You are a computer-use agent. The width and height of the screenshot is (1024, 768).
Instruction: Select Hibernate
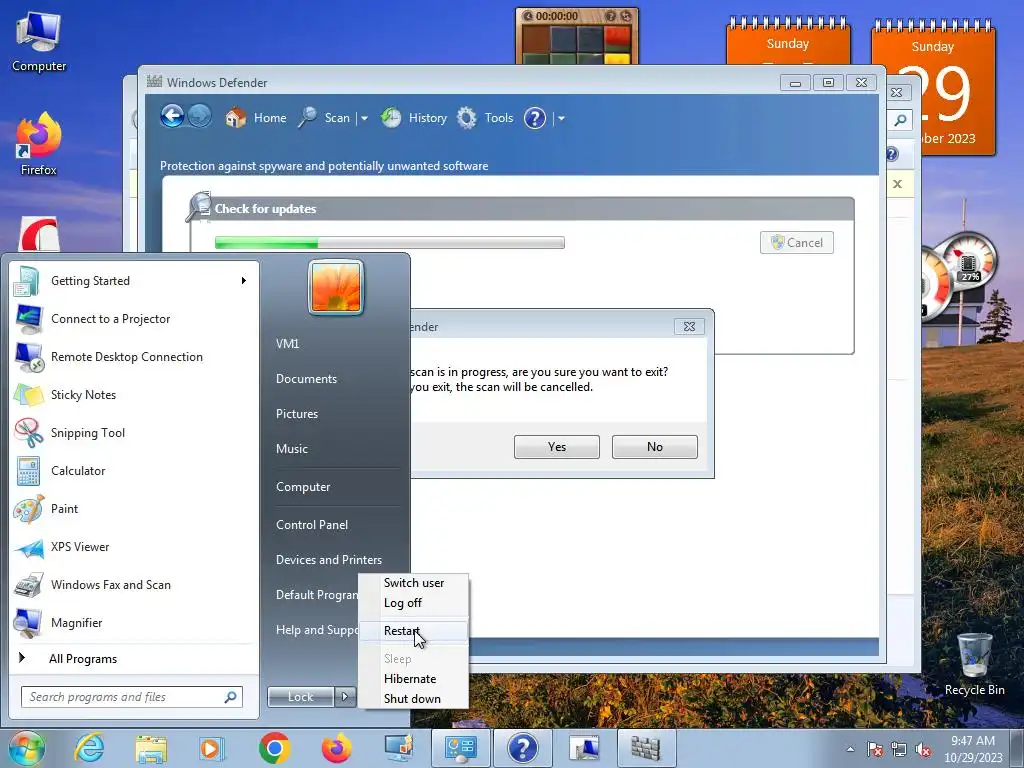(413, 679)
